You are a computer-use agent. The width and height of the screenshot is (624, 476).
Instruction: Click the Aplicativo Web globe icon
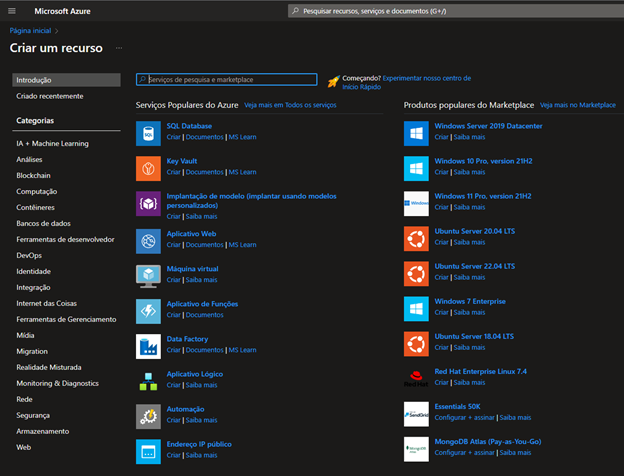point(148,241)
